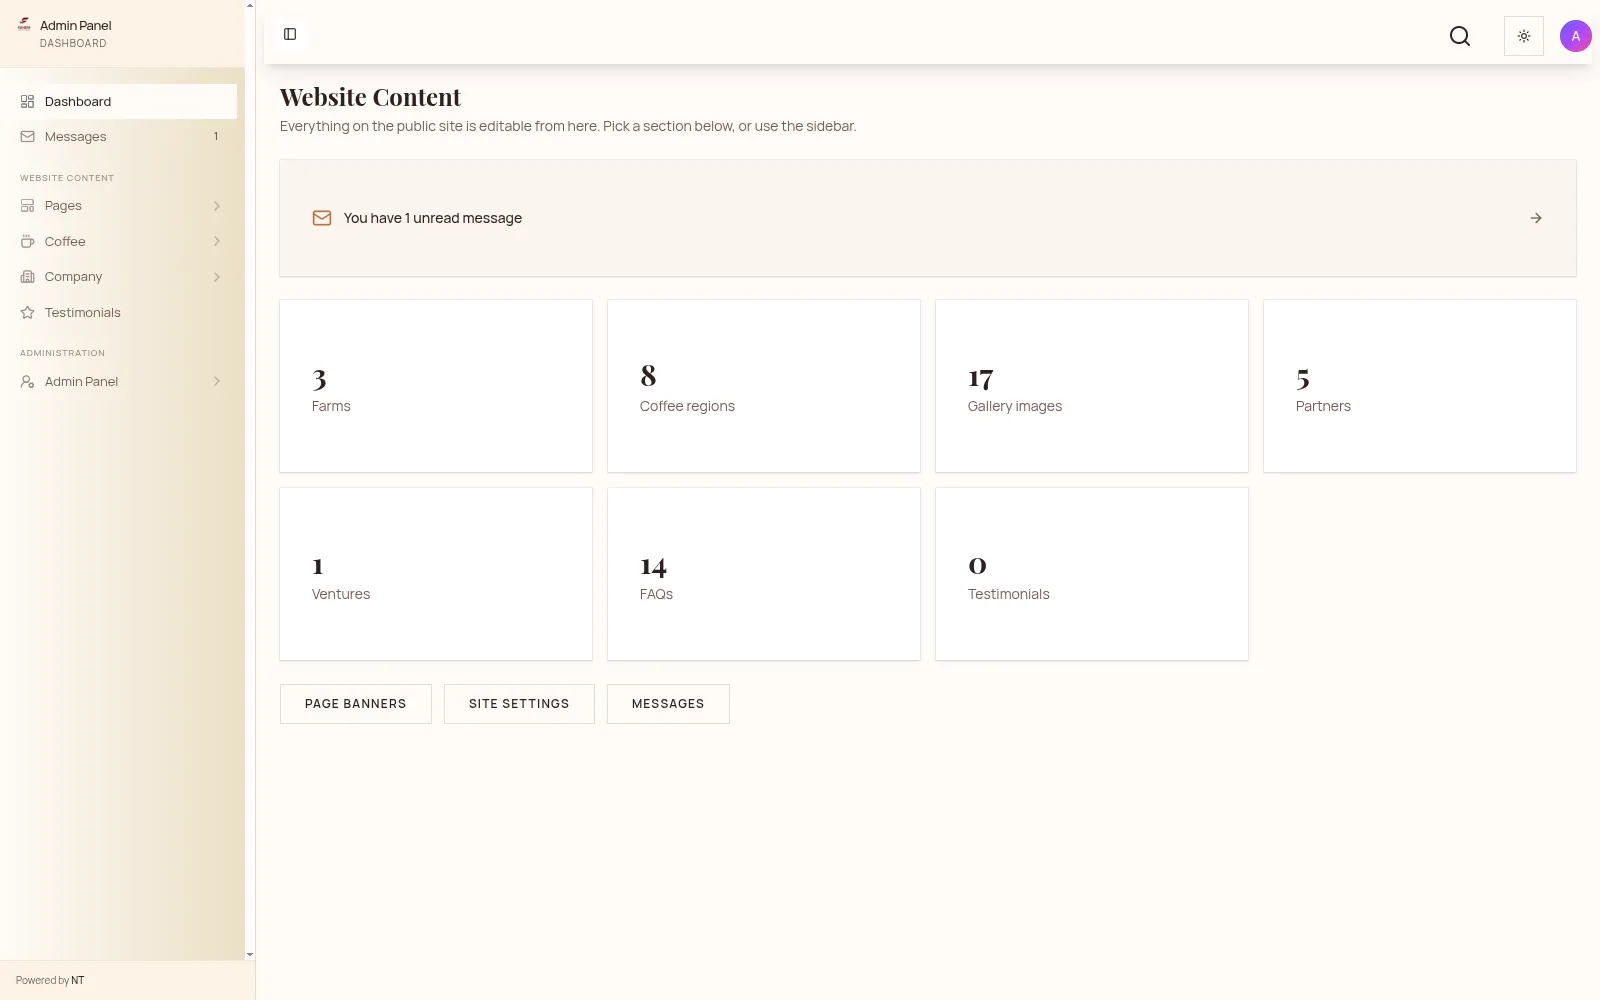Screen dimensions: 1600x1000
Task: Click the Coffee cup icon in sidebar
Action: pyautogui.click(x=28, y=241)
